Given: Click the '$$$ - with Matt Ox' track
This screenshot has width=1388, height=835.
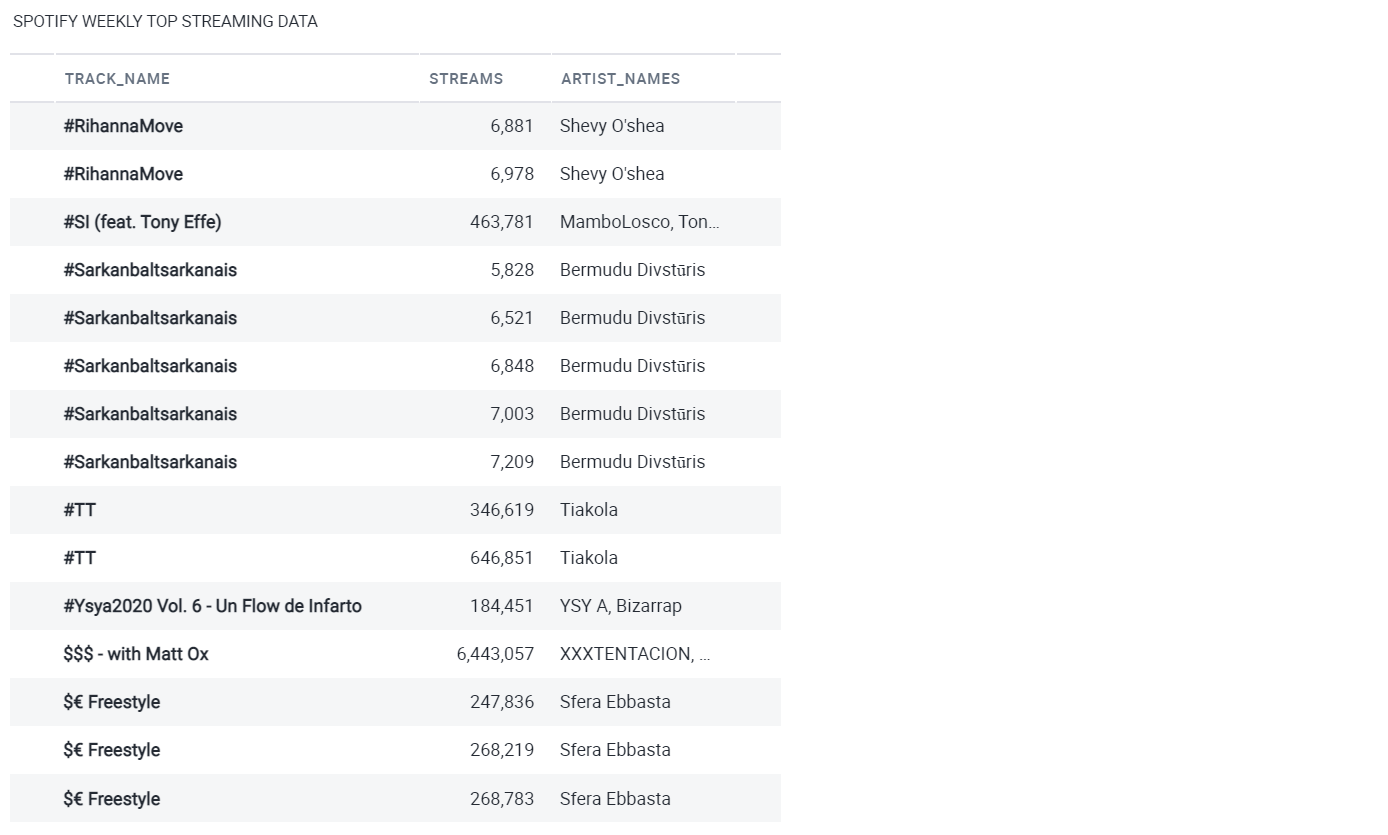Looking at the screenshot, I should pyautogui.click(x=136, y=654).
